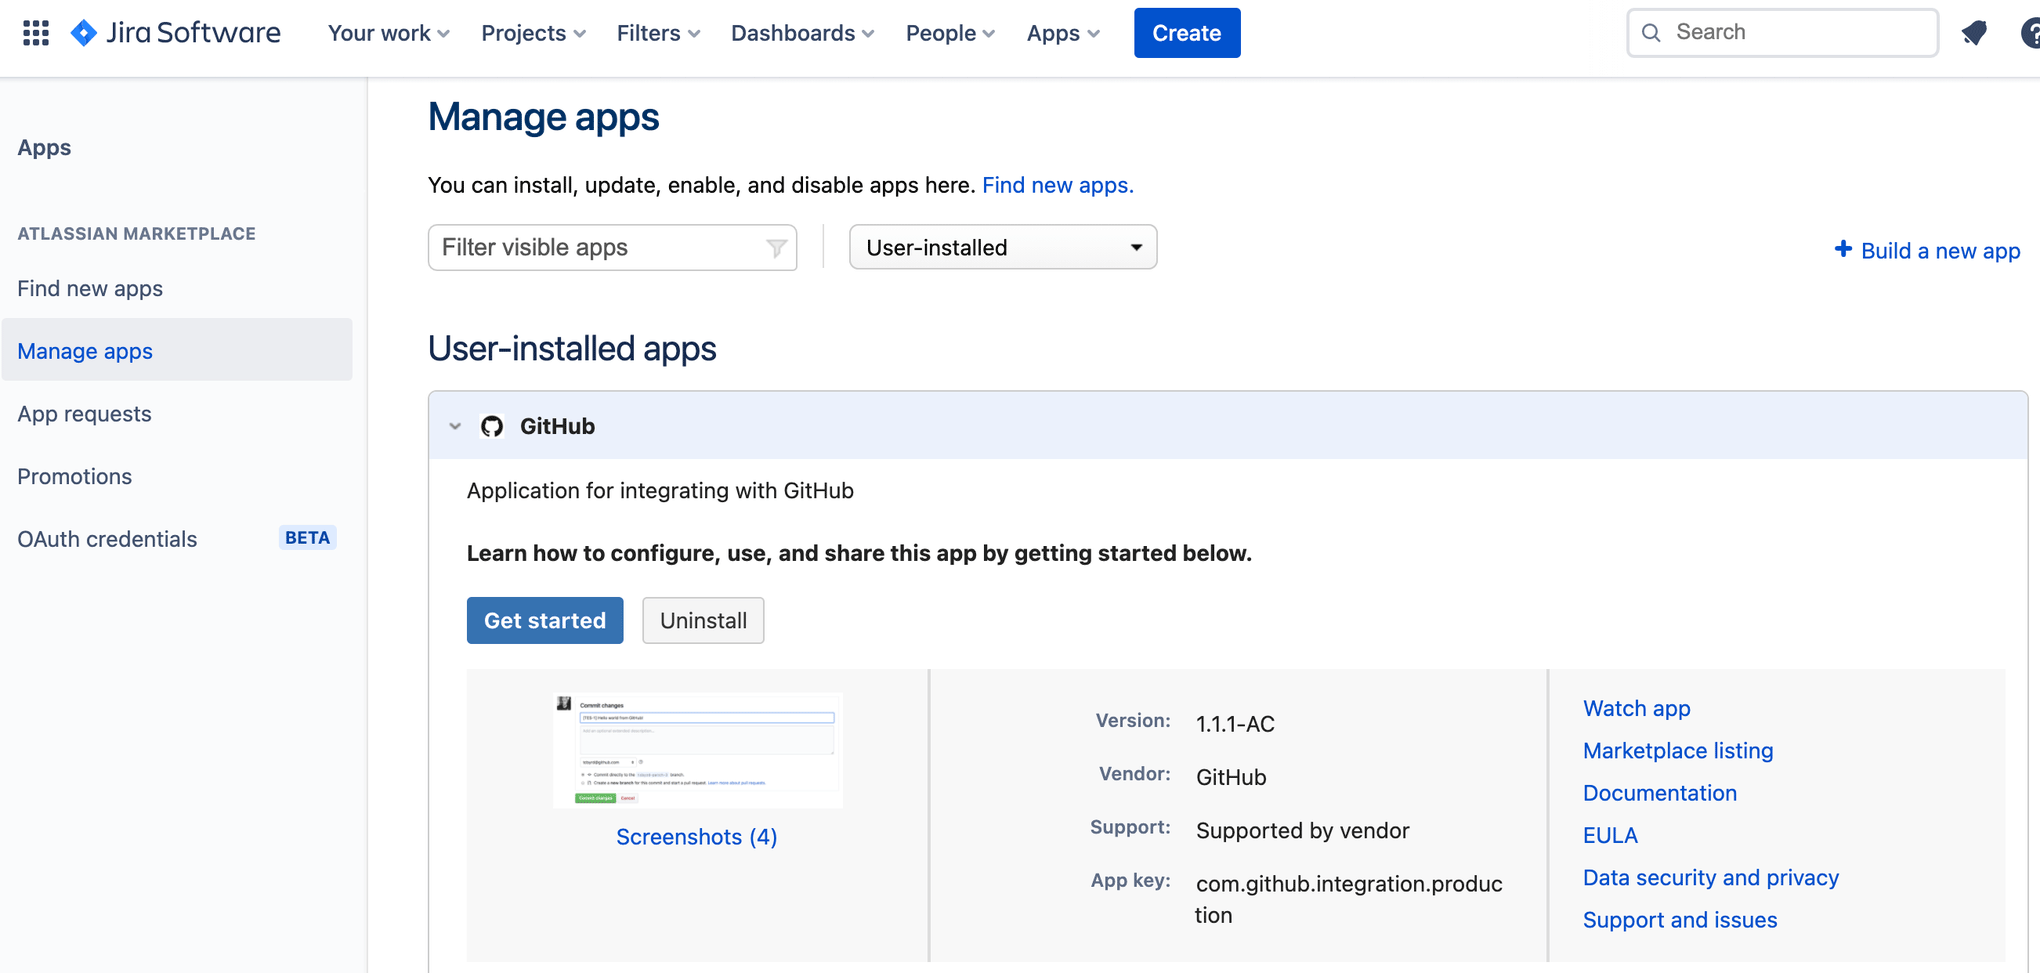The height and width of the screenshot is (973, 2040).
Task: Click the GitHub octocat icon
Action: [492, 426]
